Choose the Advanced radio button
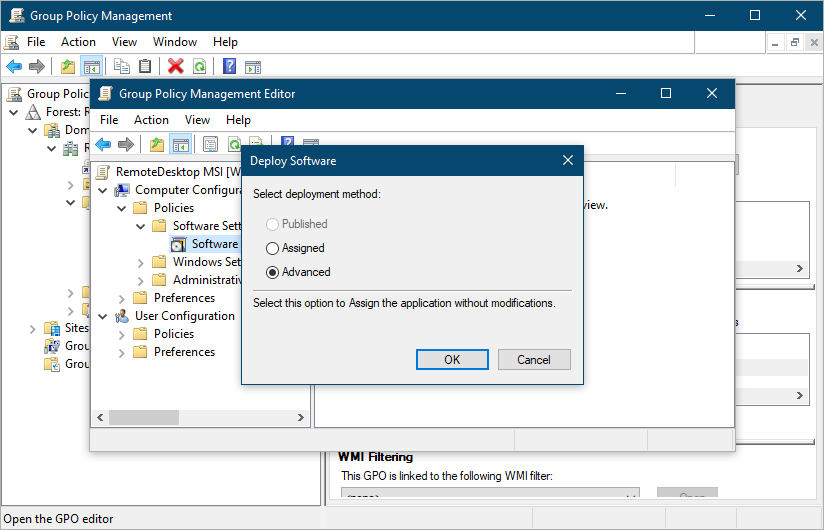Viewport: 824px width, 530px height. pos(272,272)
